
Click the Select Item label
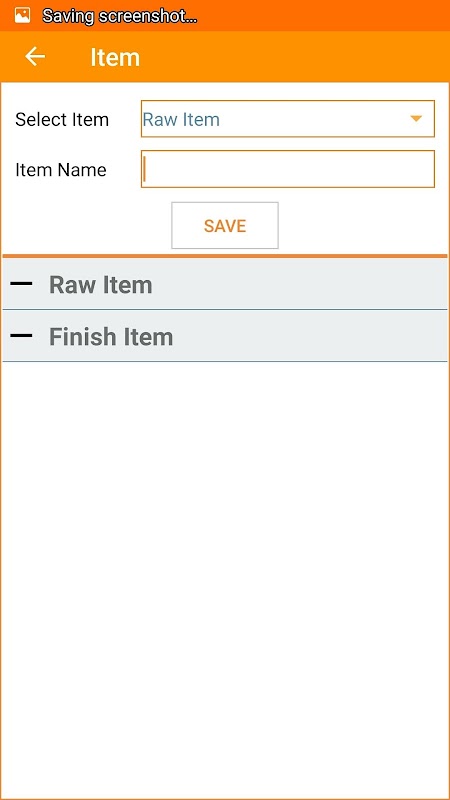coord(62,119)
